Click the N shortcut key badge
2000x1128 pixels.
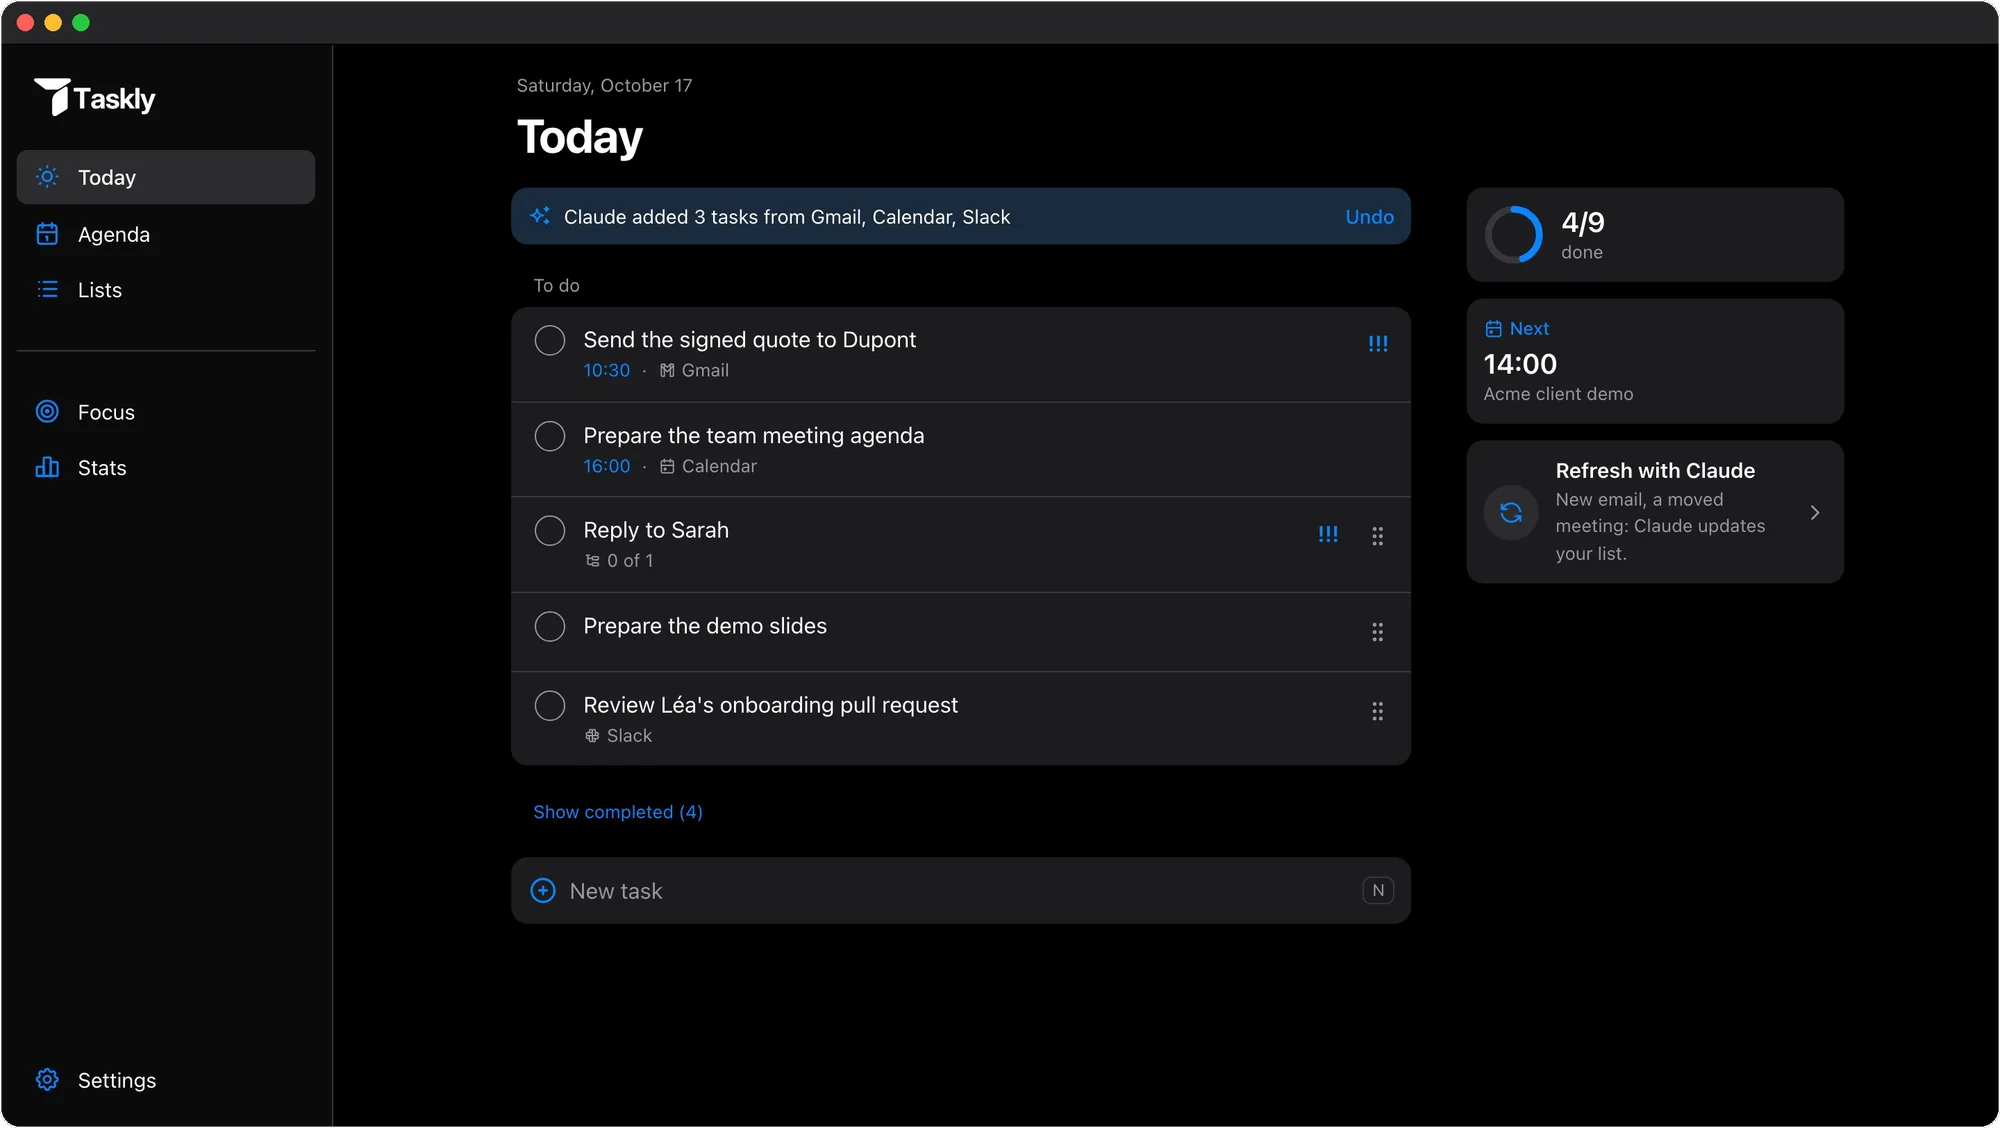(1378, 890)
